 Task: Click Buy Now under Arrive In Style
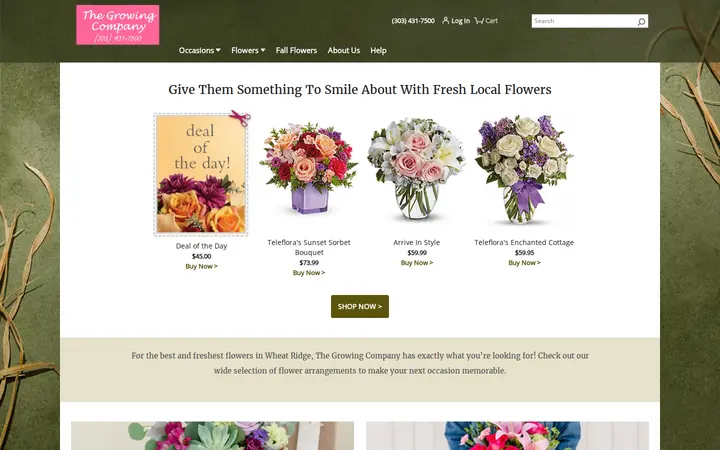pyautogui.click(x=416, y=263)
